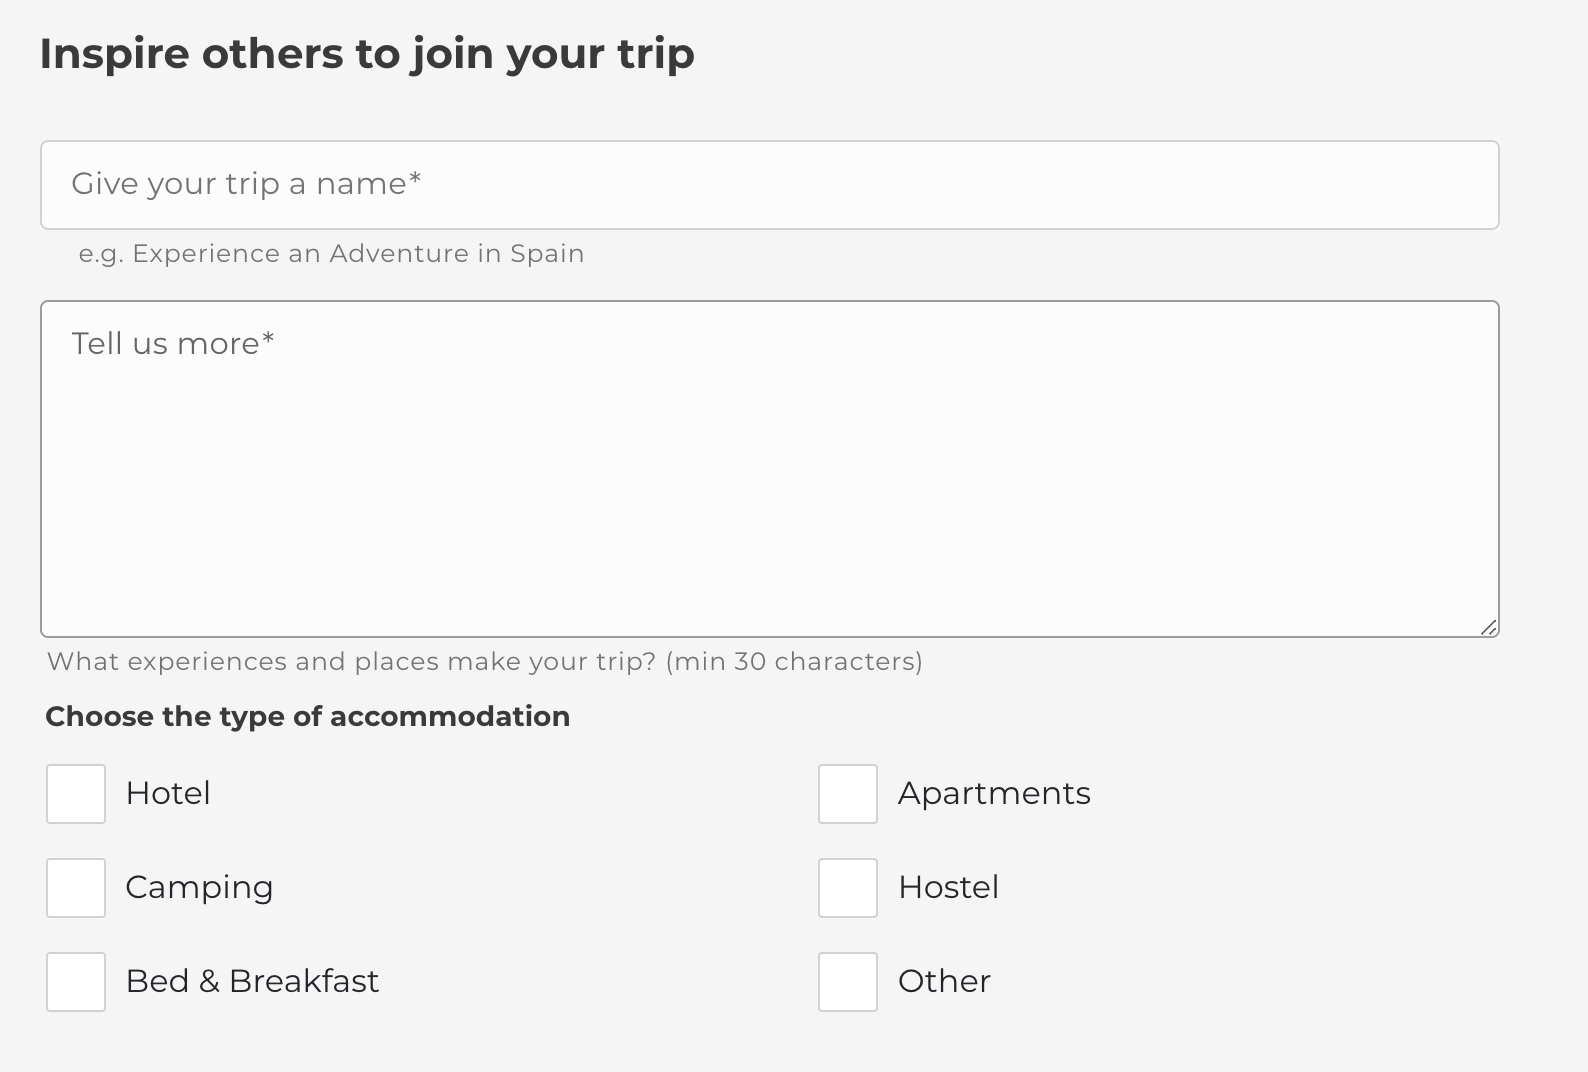Click the text area resize handle
Viewport: 1588px width, 1072px height.
click(x=1489, y=627)
